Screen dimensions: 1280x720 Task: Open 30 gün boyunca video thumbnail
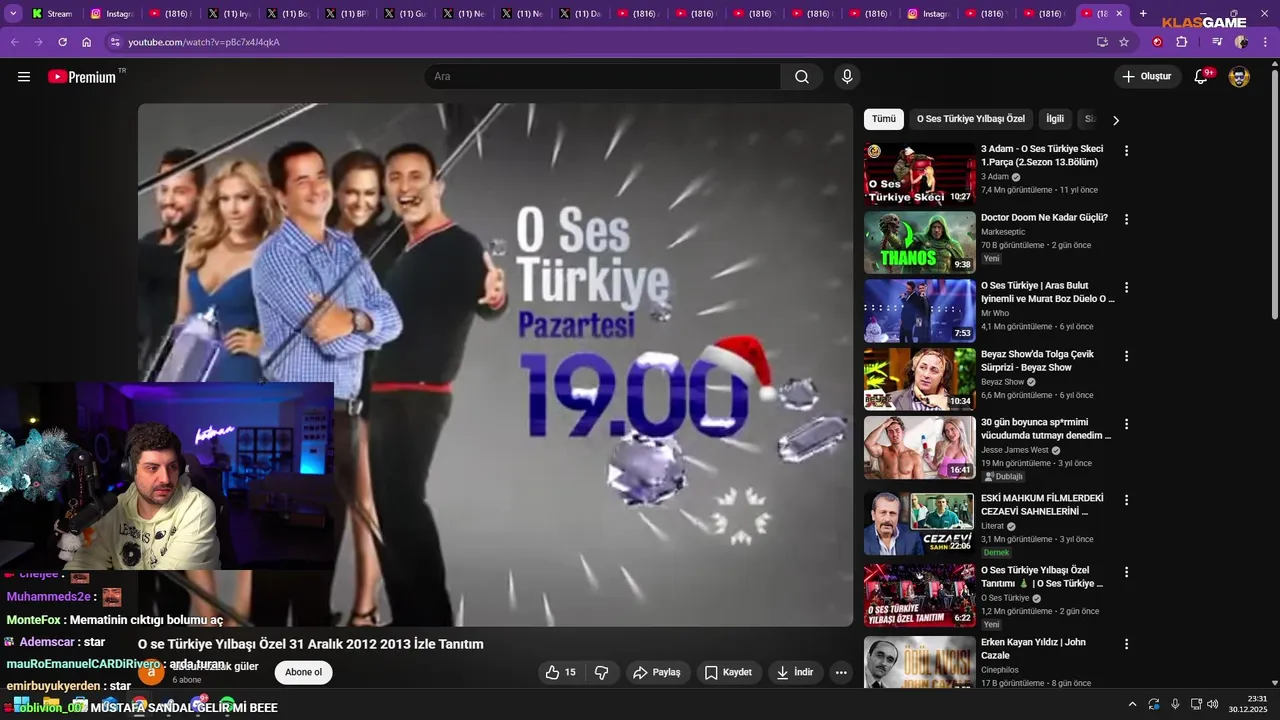920,447
